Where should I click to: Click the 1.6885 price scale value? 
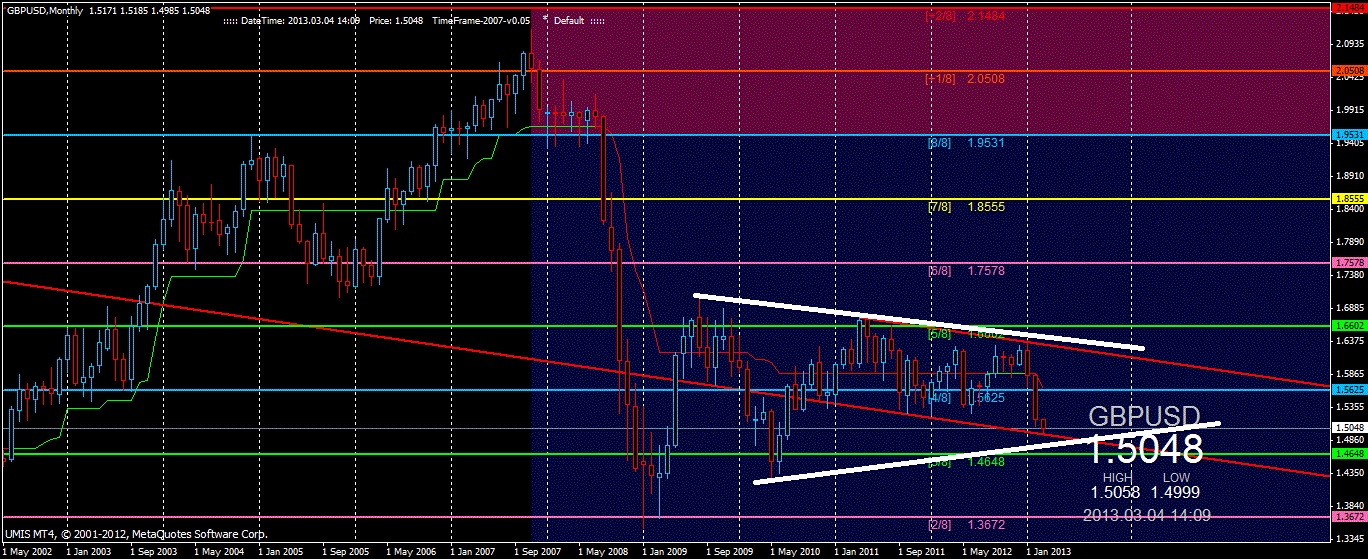pyautogui.click(x=1351, y=308)
